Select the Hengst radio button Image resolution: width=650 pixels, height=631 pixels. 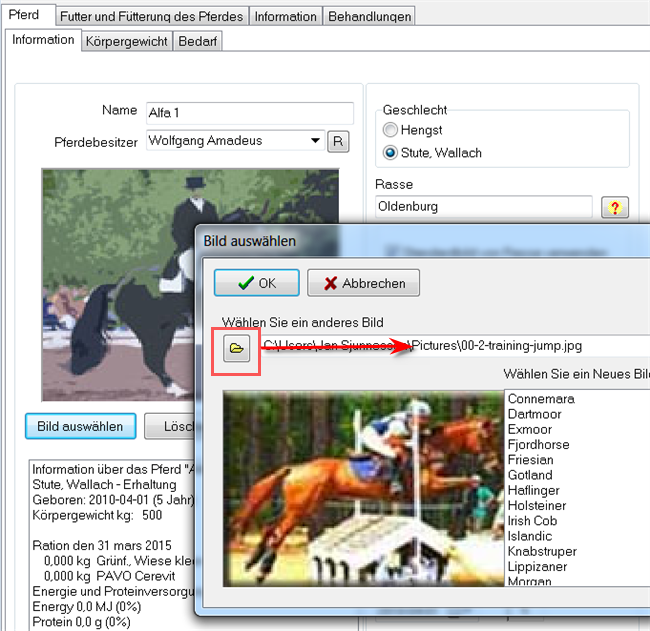[x=390, y=130]
